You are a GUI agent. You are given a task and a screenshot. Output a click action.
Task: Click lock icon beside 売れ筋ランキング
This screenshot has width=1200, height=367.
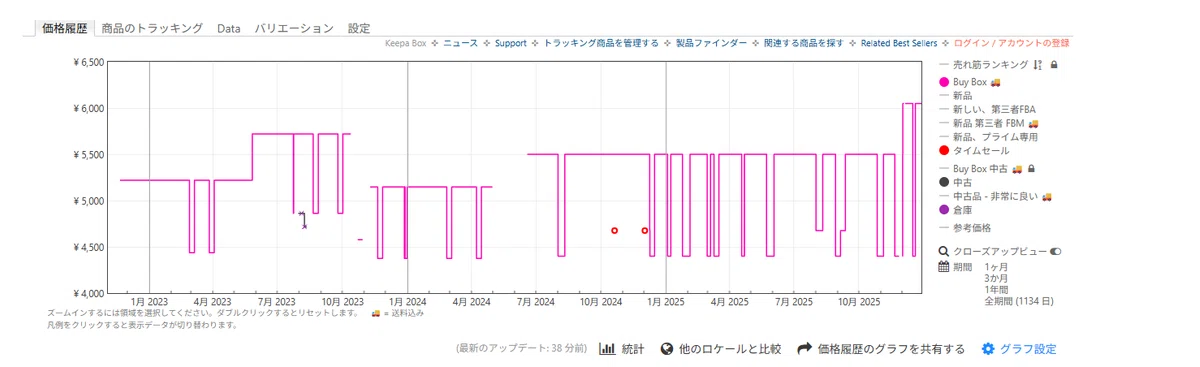click(1054, 64)
